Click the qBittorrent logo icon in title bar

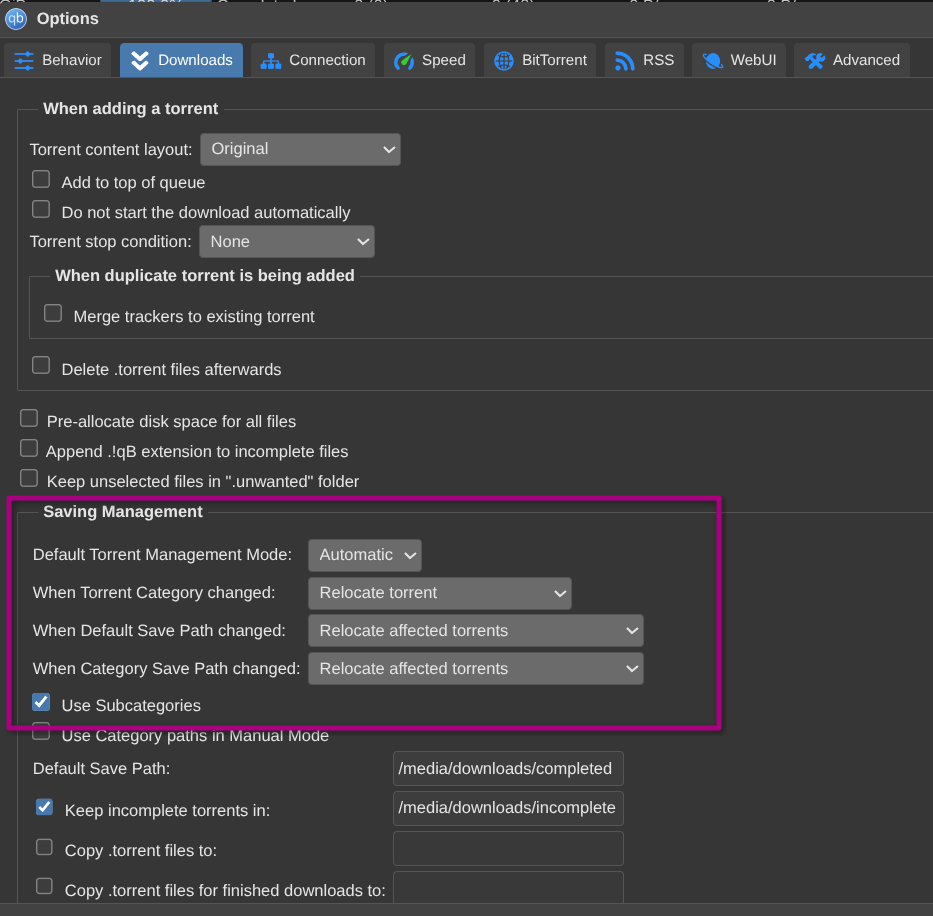click(16, 18)
